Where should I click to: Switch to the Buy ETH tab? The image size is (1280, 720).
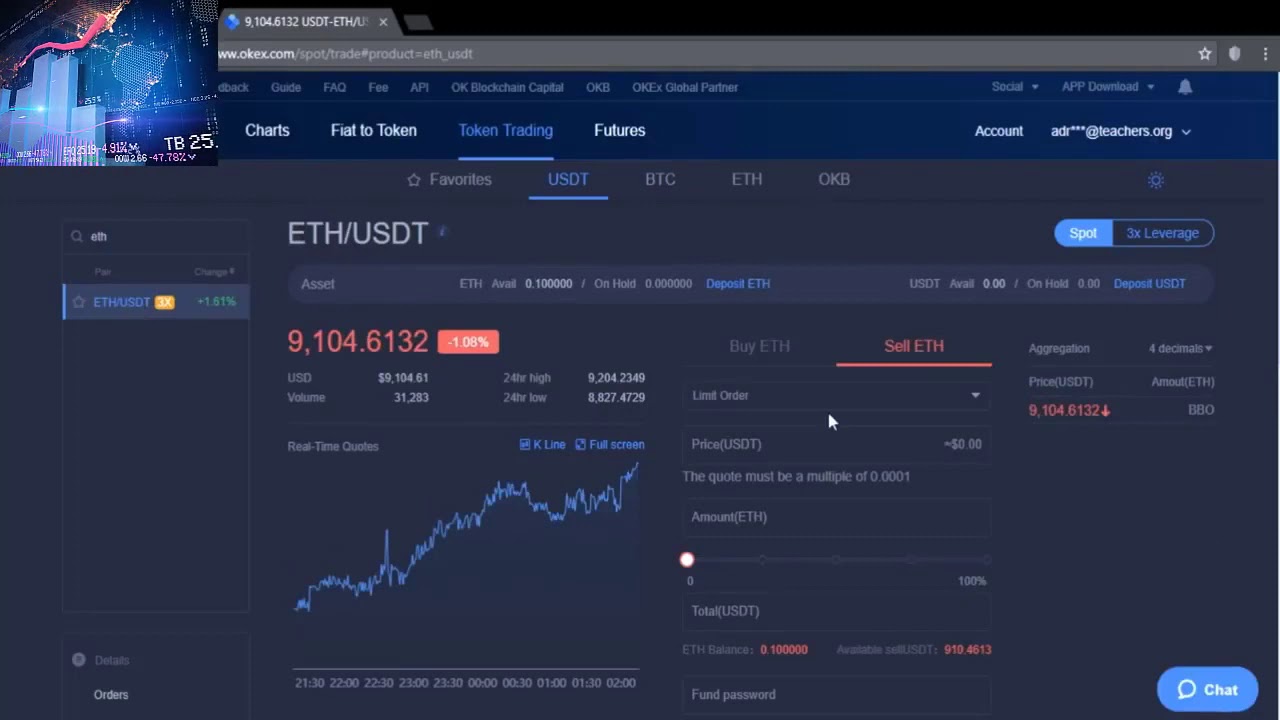759,346
